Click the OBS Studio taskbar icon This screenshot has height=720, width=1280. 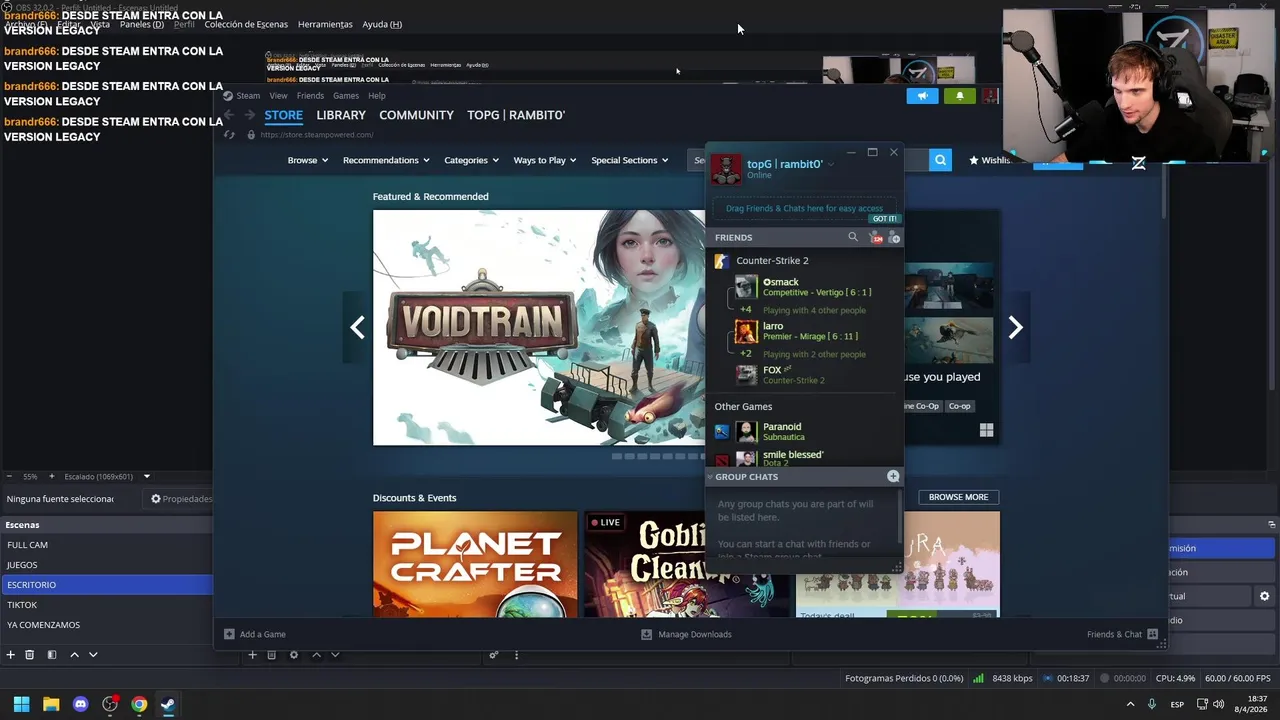tap(110, 704)
